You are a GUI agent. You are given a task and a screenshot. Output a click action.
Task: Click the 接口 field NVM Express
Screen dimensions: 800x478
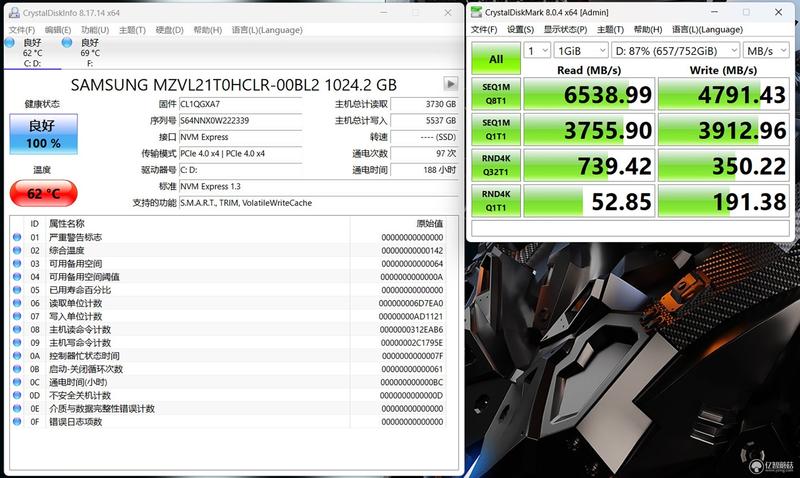240,137
